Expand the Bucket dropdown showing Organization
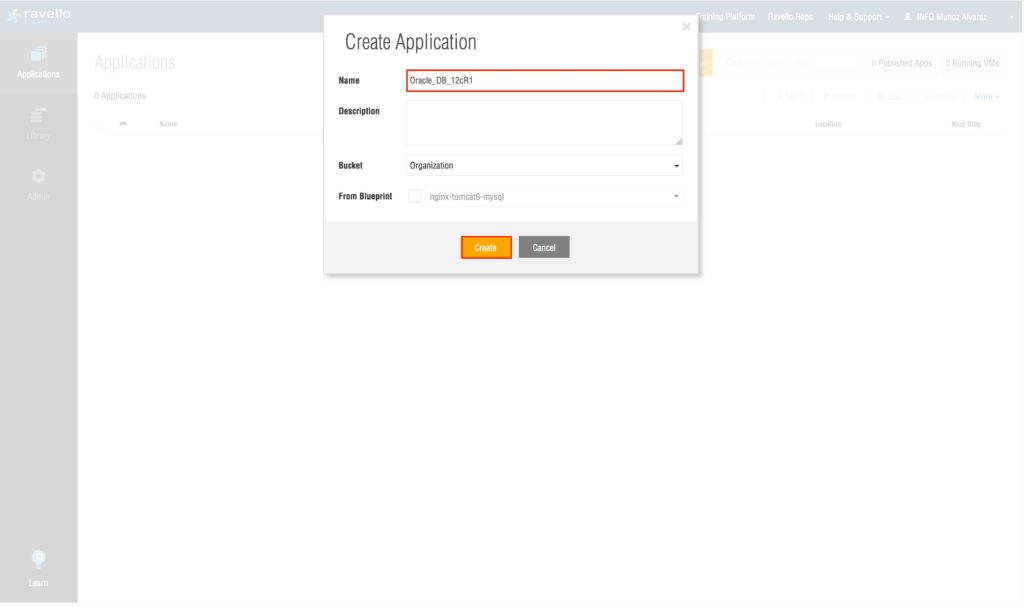Viewport: 1024px width, 607px height. (544, 166)
